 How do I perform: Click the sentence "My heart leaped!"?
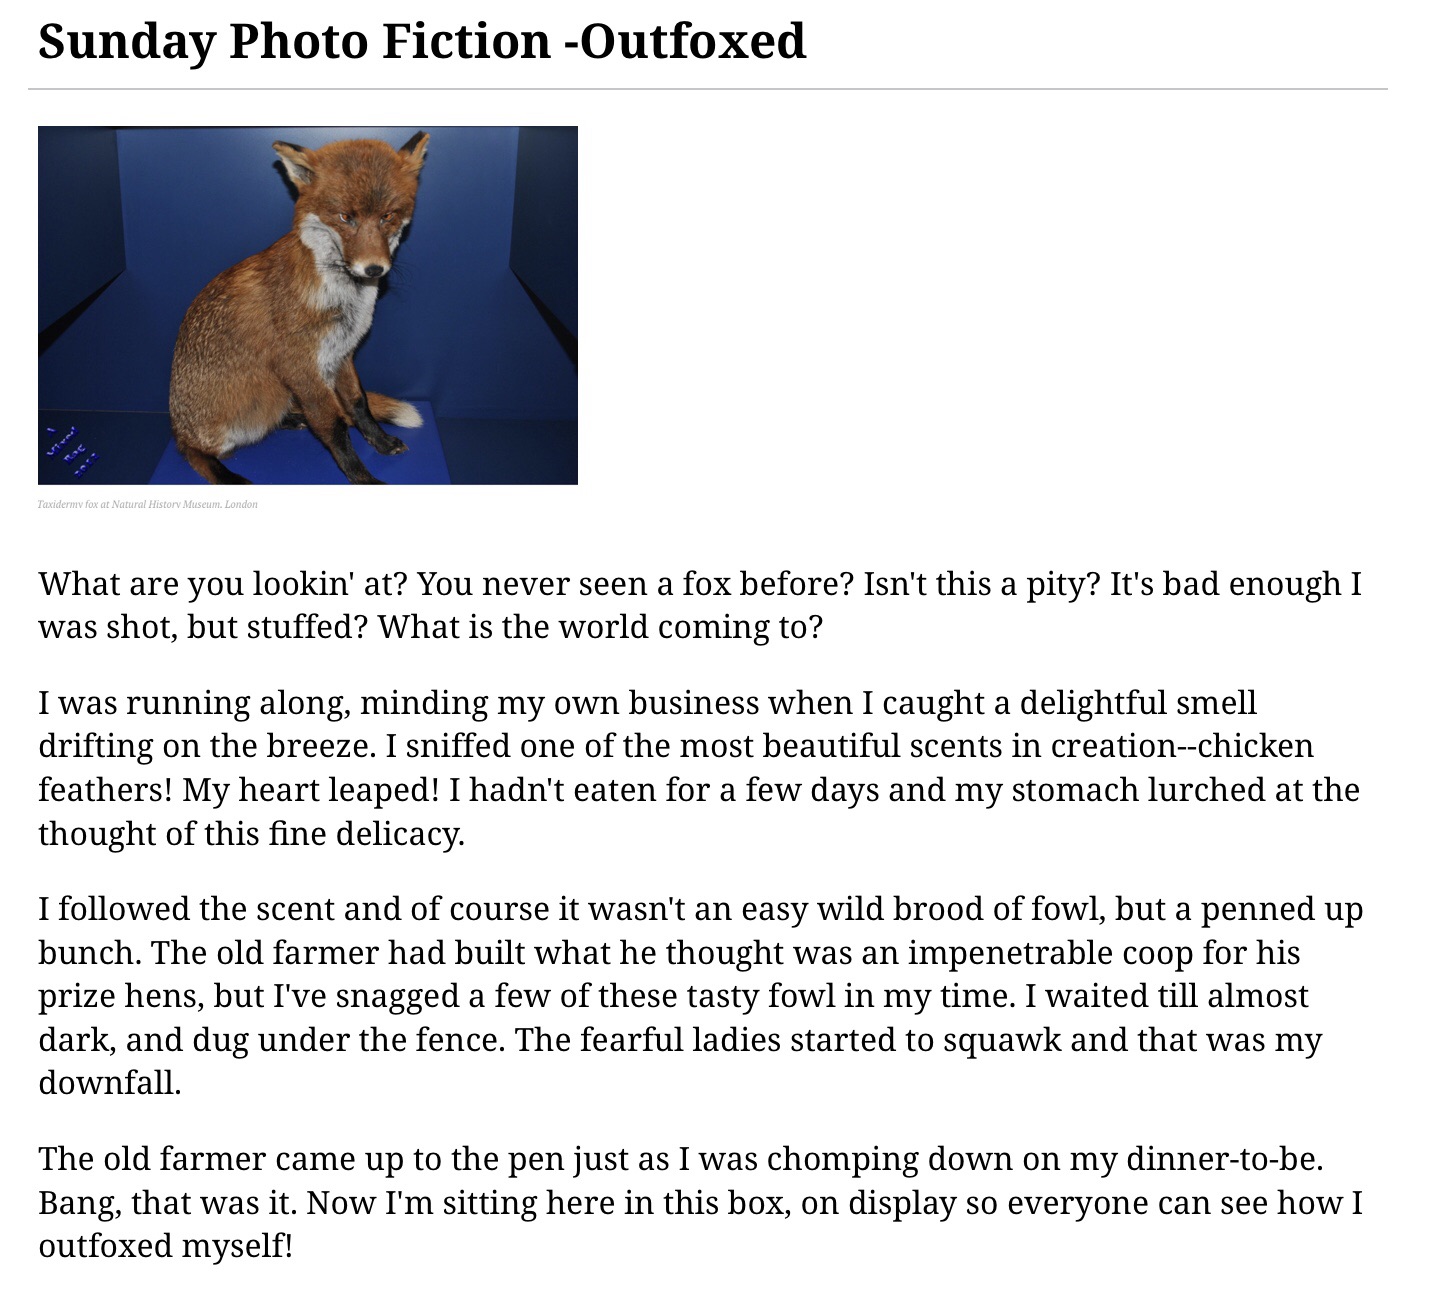tap(310, 790)
